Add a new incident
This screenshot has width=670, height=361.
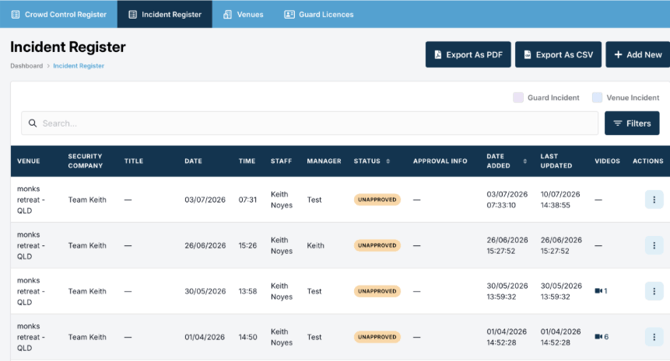pos(638,55)
